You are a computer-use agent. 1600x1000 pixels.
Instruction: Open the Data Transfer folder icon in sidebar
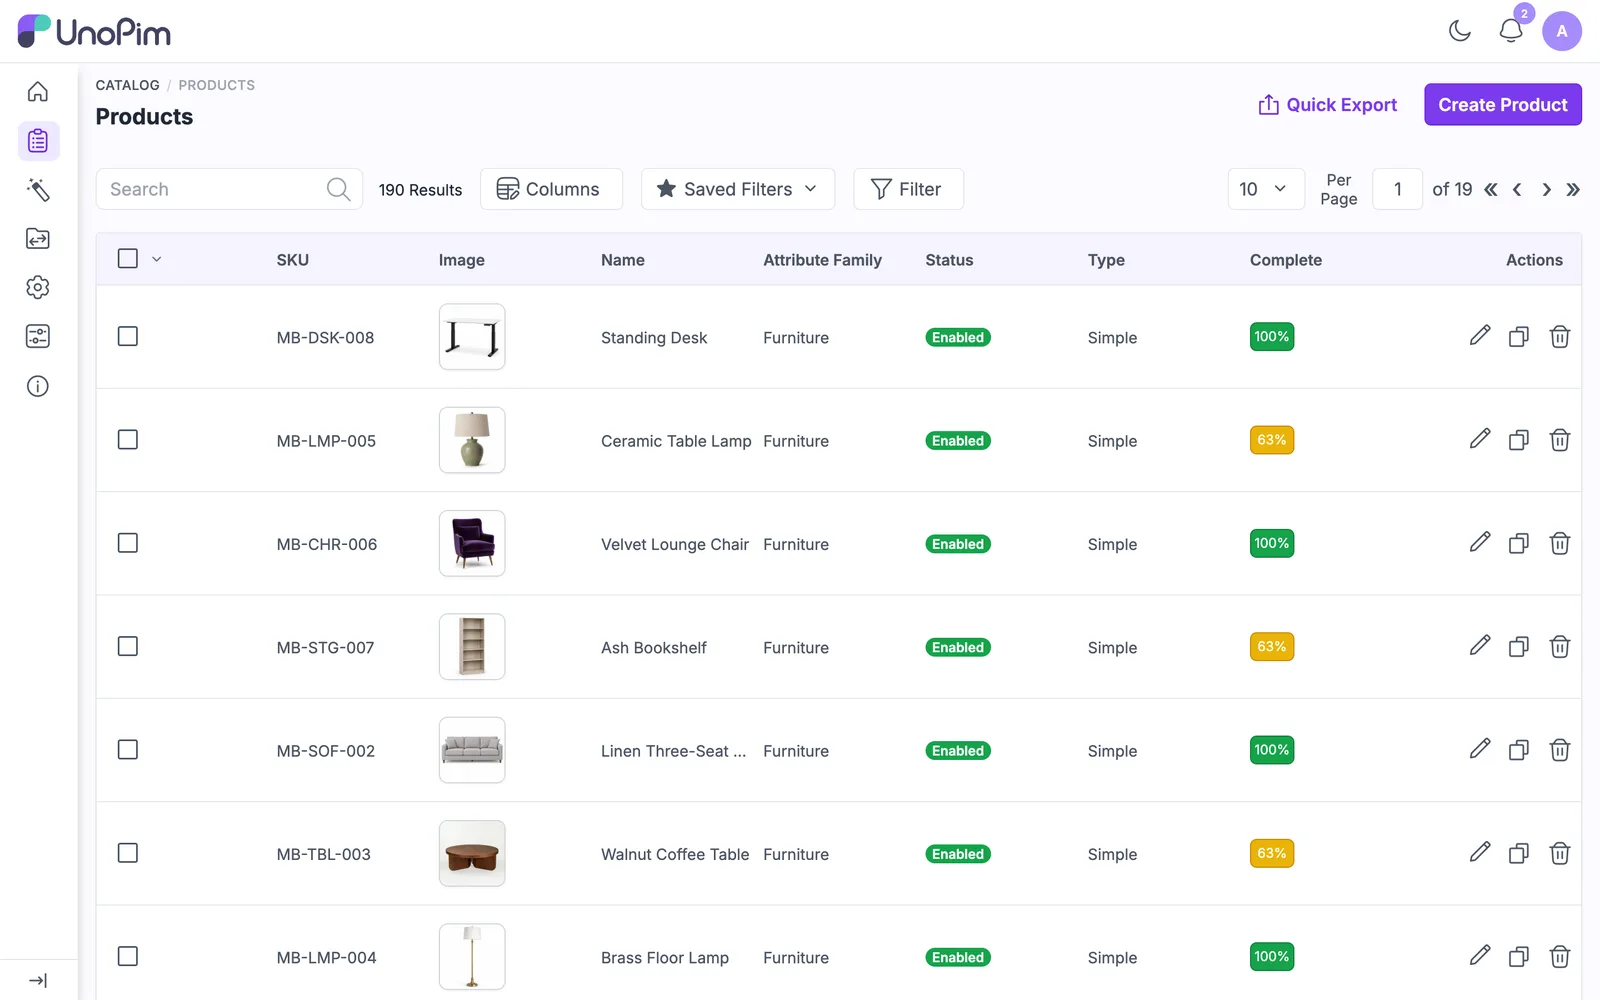tap(38, 239)
